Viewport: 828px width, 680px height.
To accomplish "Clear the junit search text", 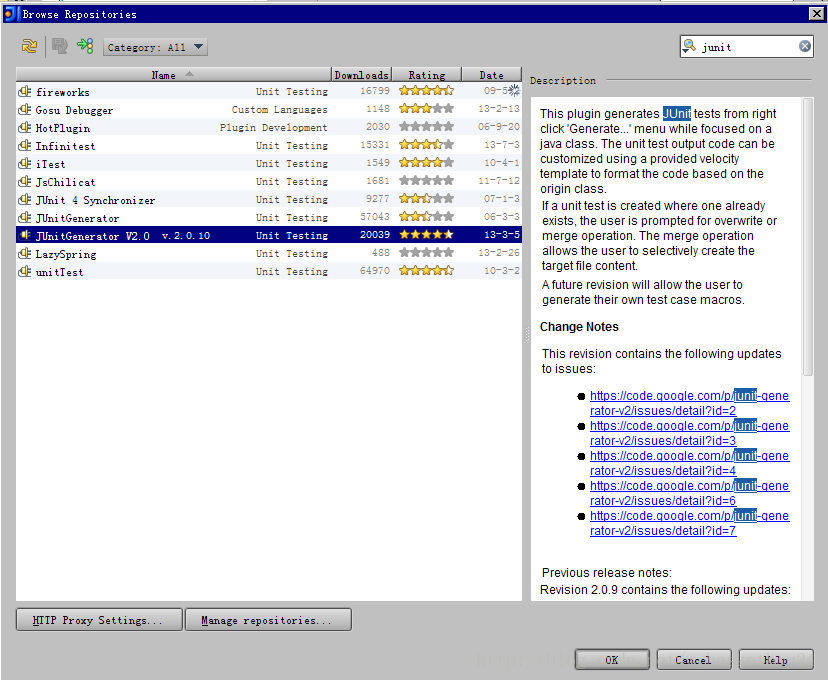I will (x=805, y=46).
